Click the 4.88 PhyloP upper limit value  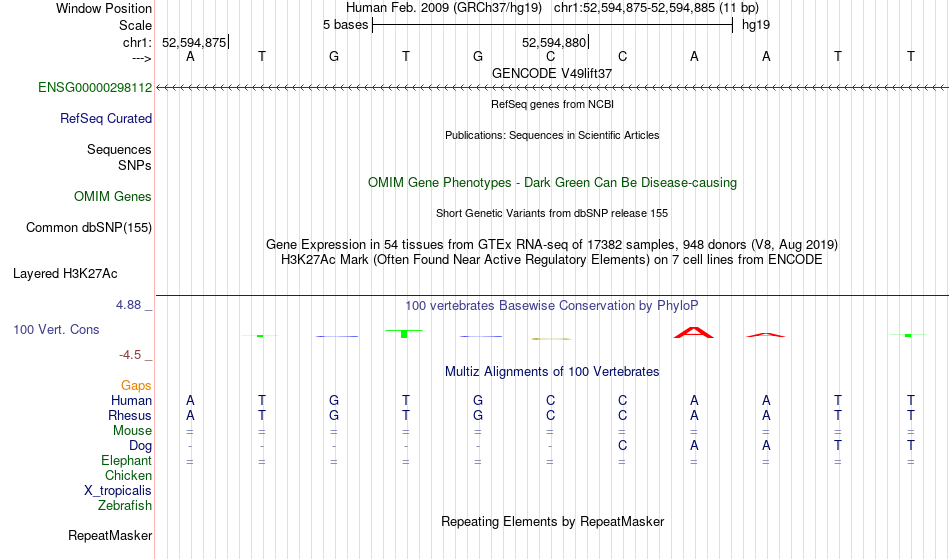coord(128,305)
